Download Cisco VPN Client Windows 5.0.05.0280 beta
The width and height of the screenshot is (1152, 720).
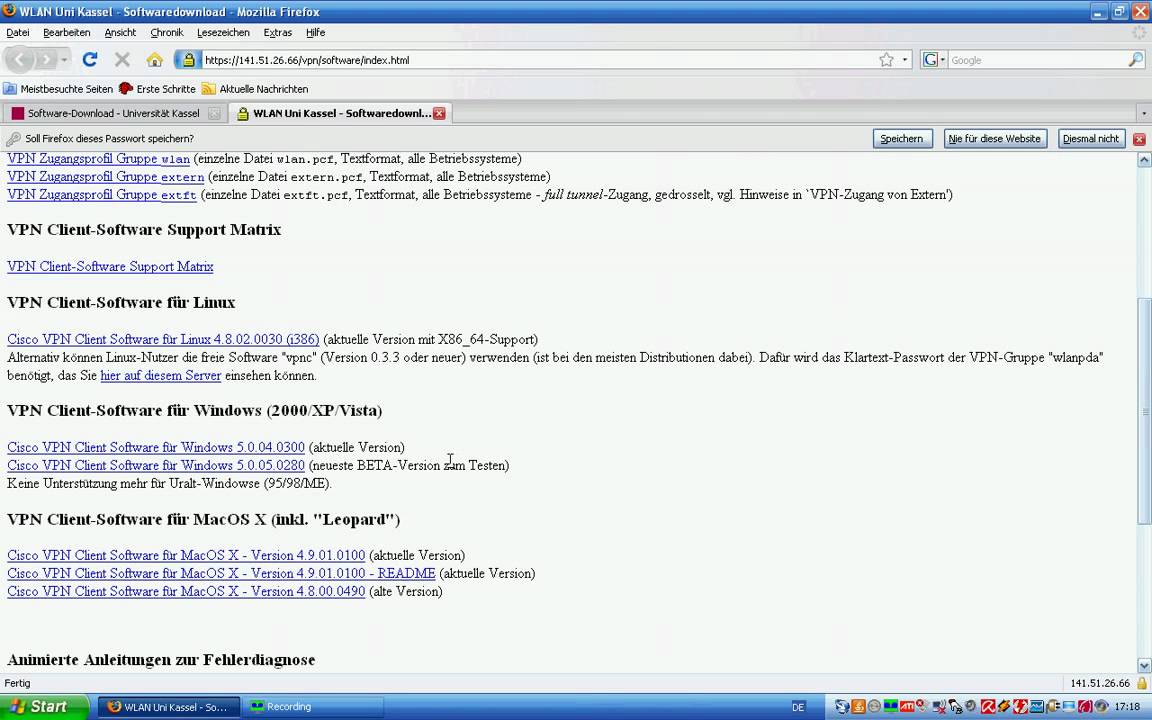156,465
